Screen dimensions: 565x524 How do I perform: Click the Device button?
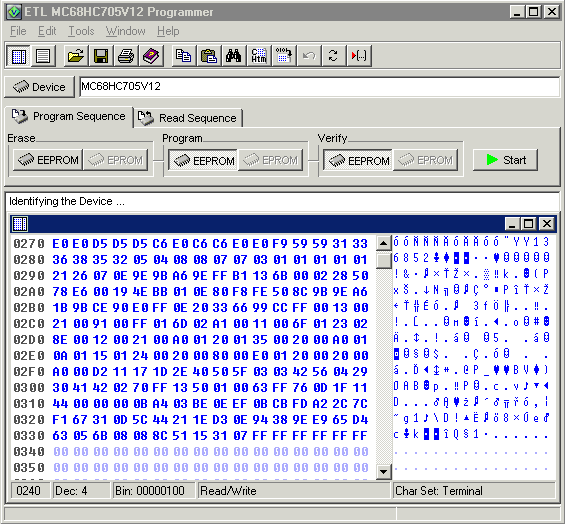(x=39, y=87)
